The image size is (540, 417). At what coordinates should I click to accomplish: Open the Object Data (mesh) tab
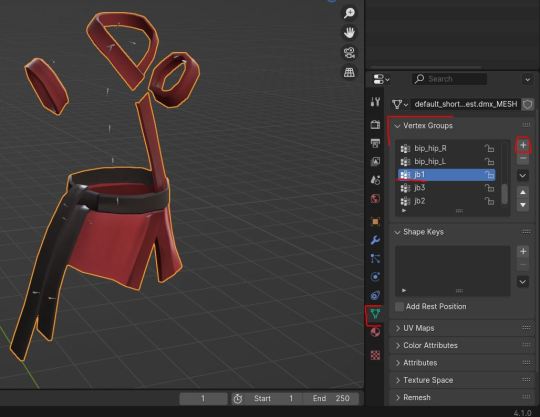pos(375,314)
